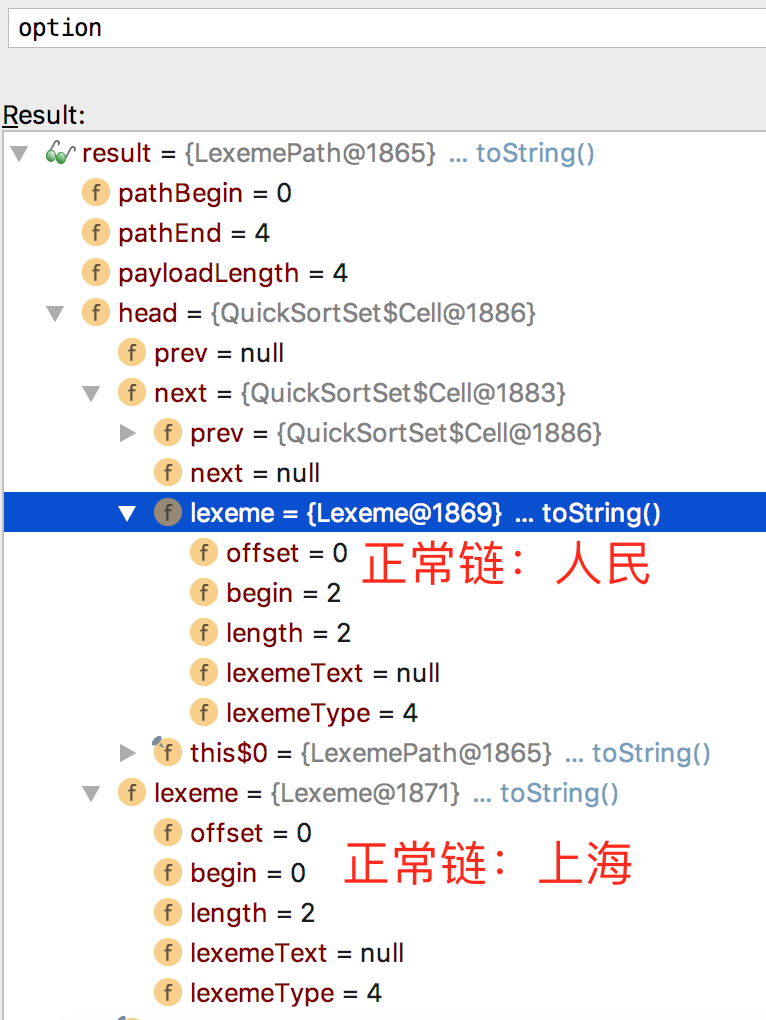
Task: Select the pathEnd = 4 row text
Action: tap(194, 233)
